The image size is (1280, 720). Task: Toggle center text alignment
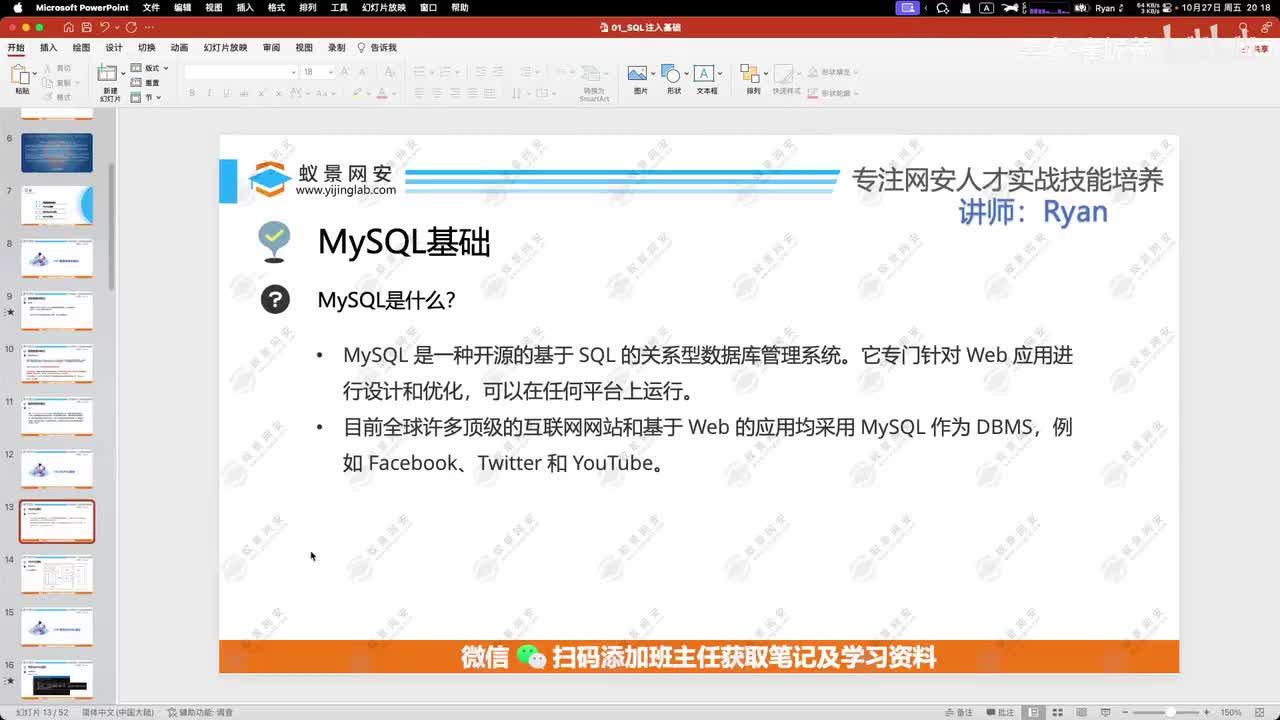point(438,93)
